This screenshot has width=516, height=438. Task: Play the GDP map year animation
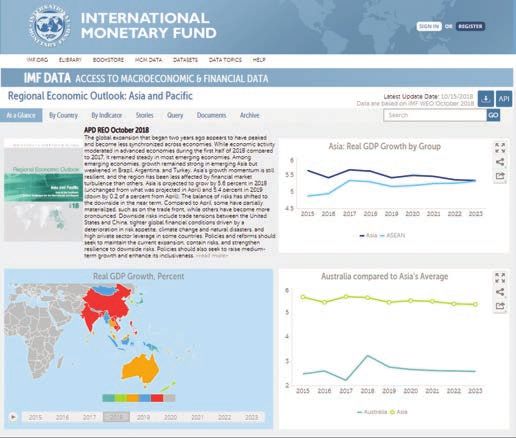13,417
